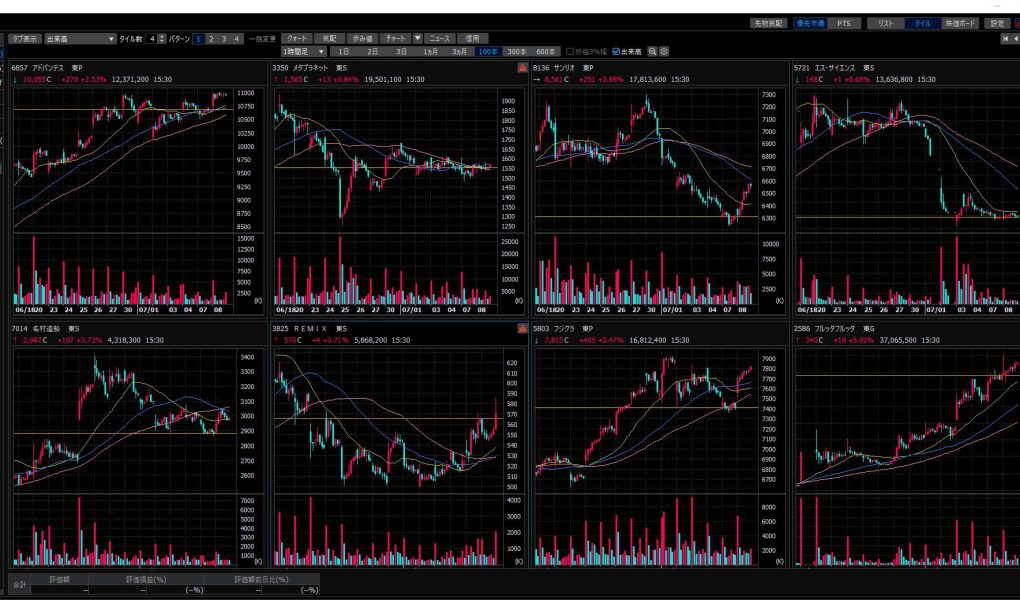Open the 株価ボード tab

[x=962, y=22]
